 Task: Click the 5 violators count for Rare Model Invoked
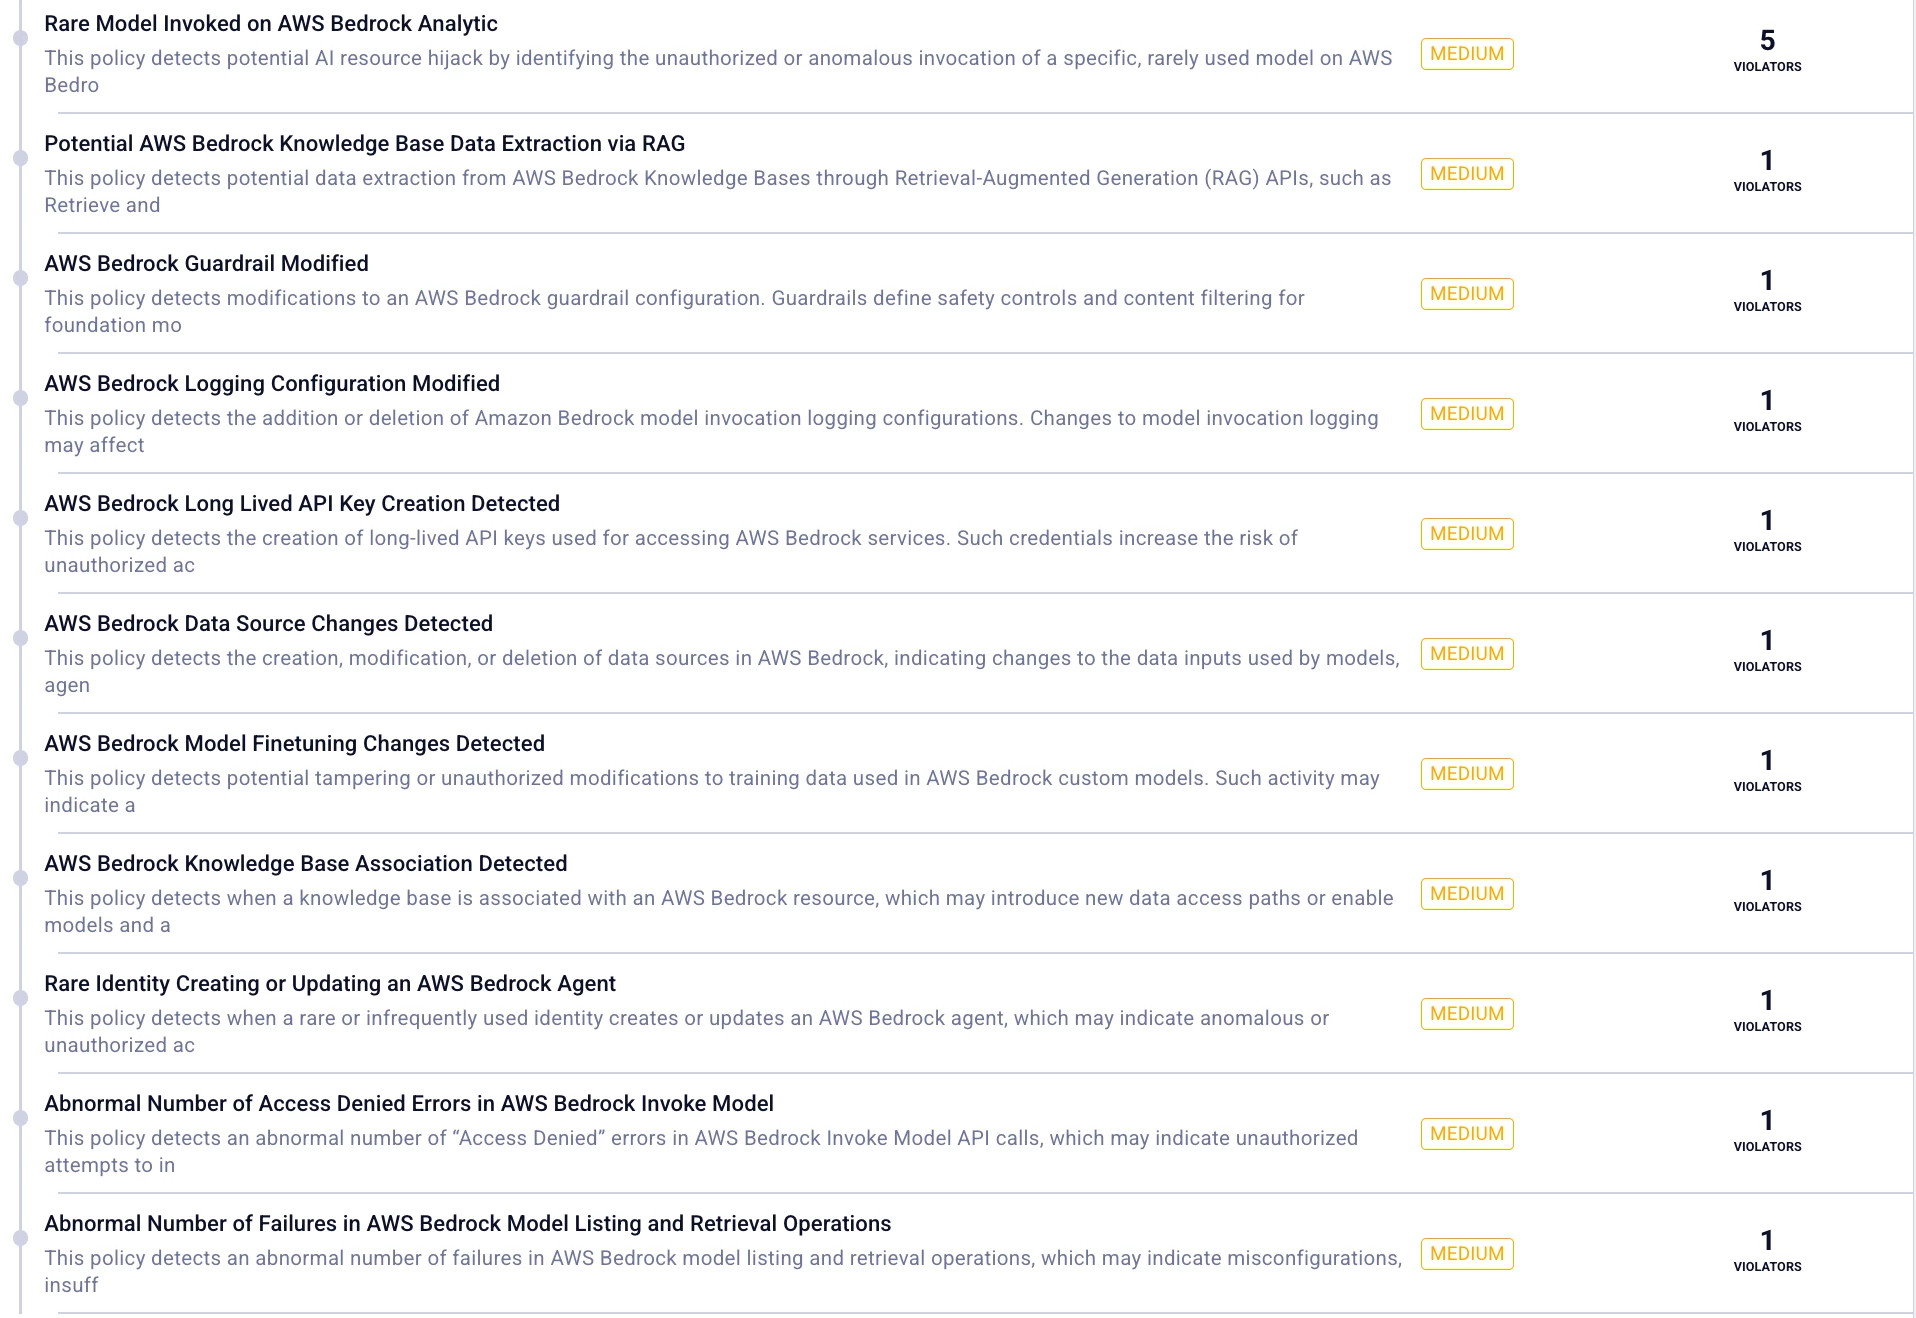pyautogui.click(x=1767, y=50)
